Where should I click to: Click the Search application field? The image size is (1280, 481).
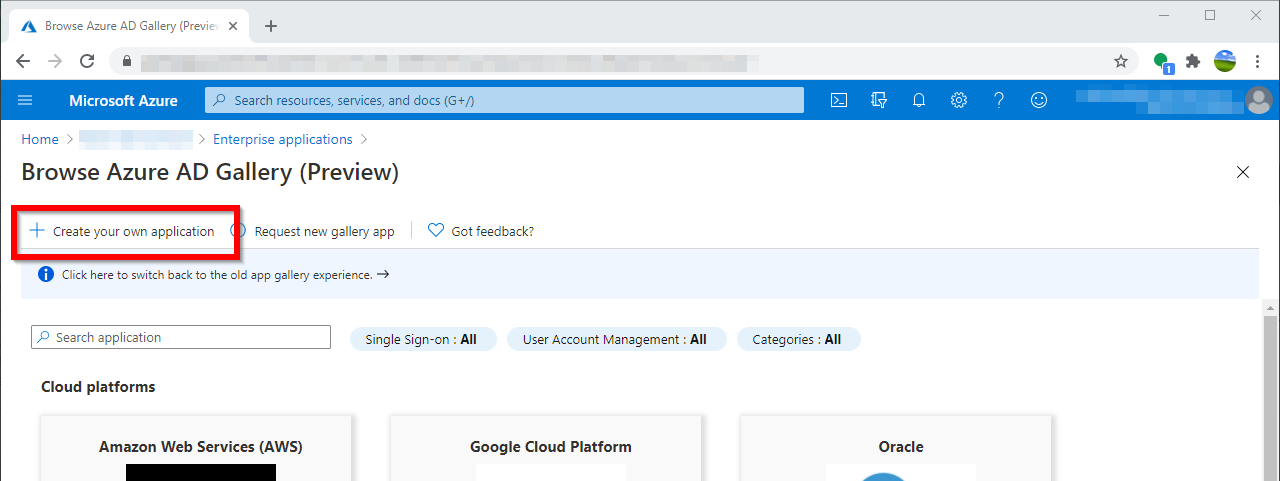(181, 337)
